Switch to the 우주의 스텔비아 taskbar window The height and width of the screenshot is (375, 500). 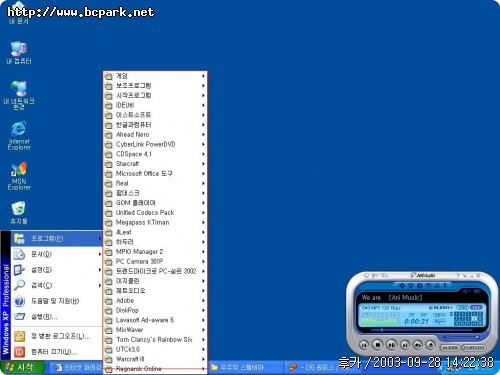pyautogui.click(x=246, y=368)
